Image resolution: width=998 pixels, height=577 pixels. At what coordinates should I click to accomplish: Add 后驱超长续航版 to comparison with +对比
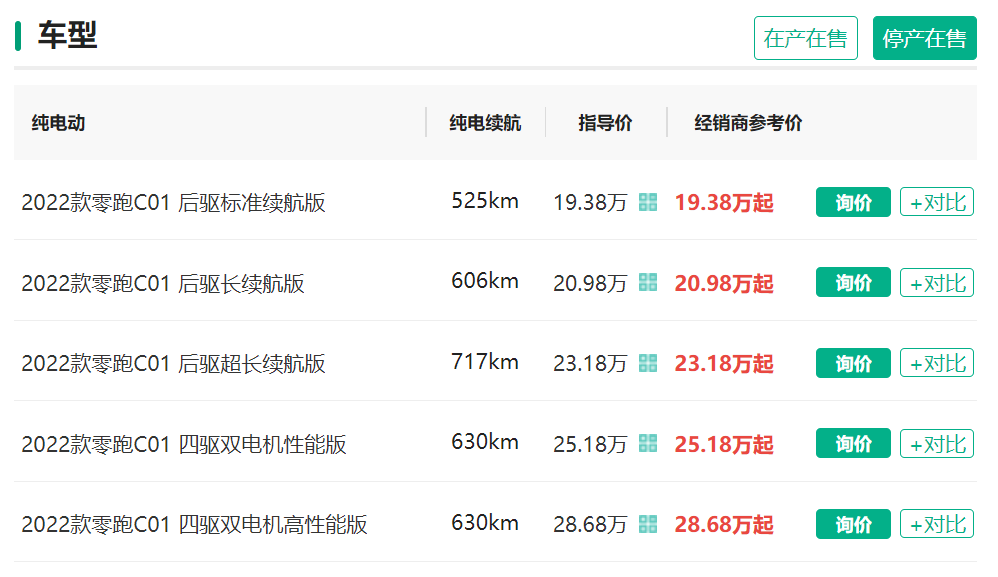point(937,363)
